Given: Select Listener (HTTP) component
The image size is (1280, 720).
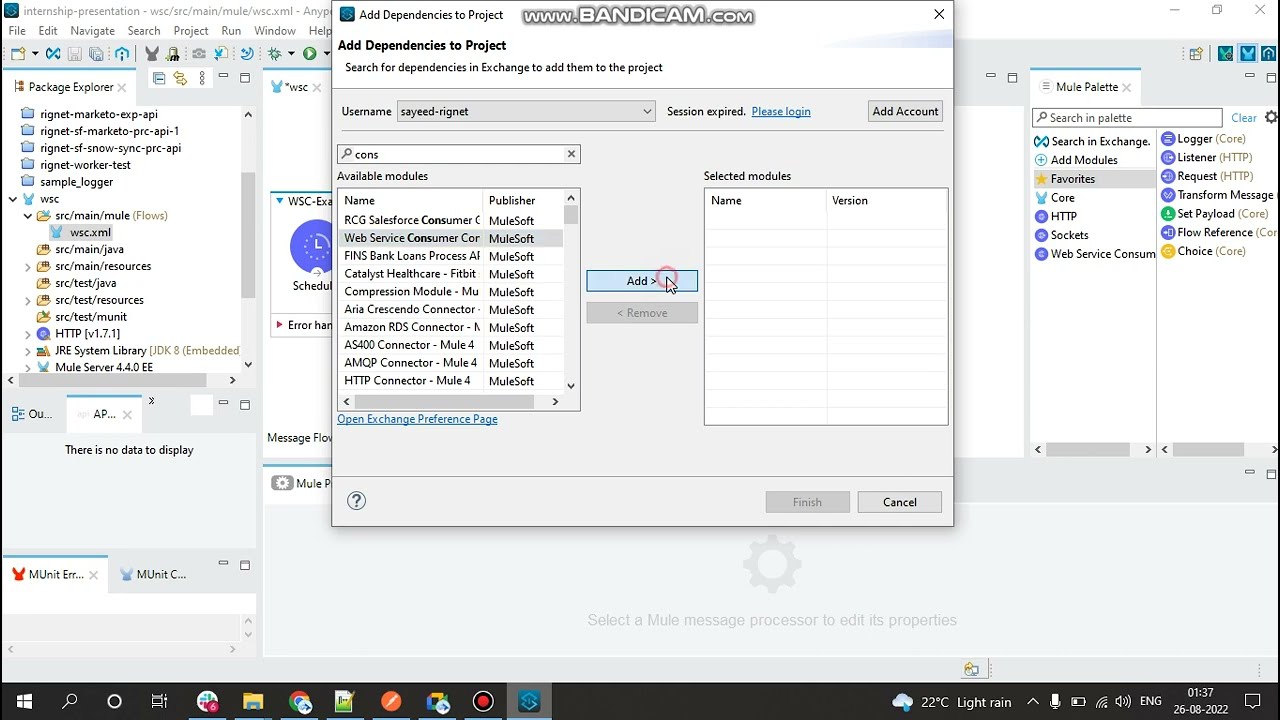Looking at the screenshot, I should pyautogui.click(x=1207, y=157).
